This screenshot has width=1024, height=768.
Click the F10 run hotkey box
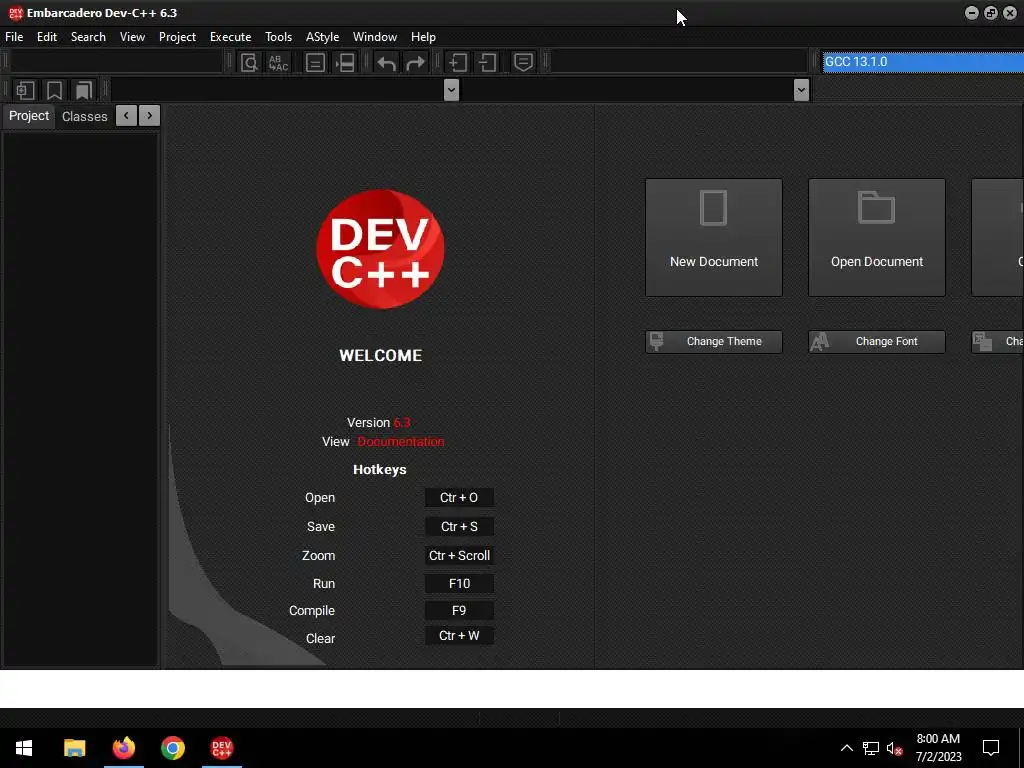click(459, 584)
